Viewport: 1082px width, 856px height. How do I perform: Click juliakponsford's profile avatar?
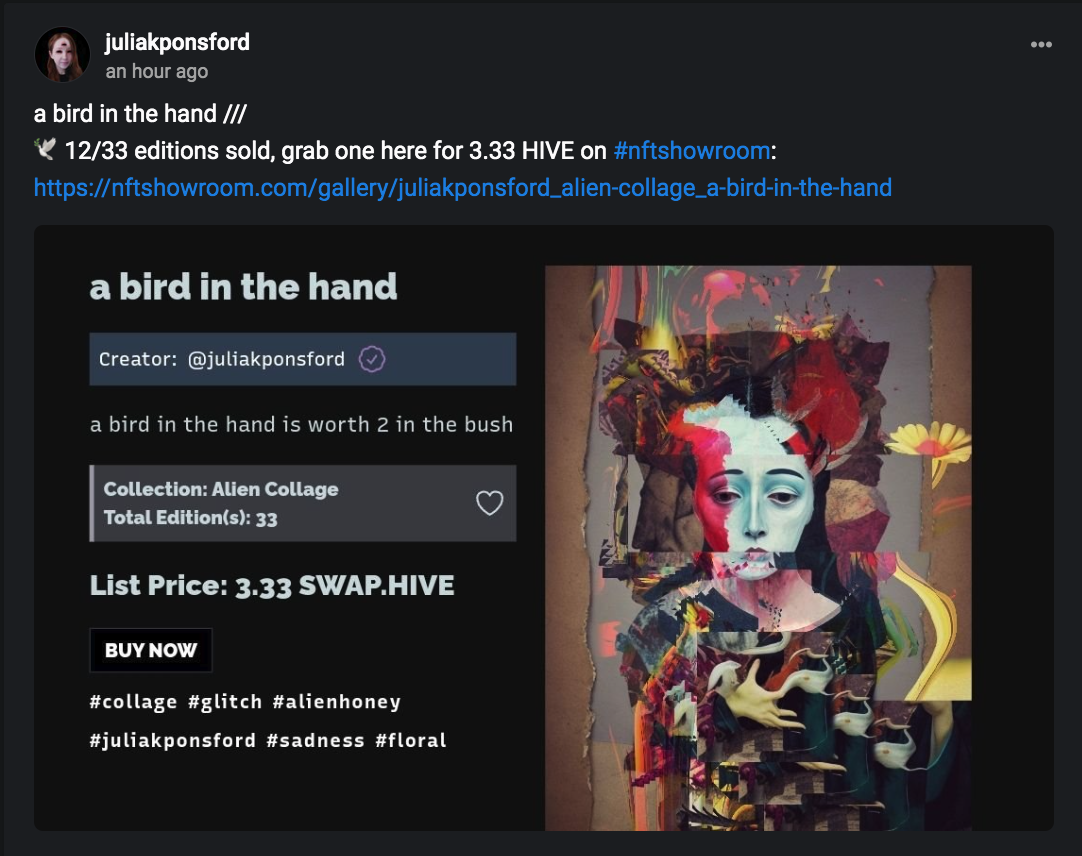pos(62,55)
